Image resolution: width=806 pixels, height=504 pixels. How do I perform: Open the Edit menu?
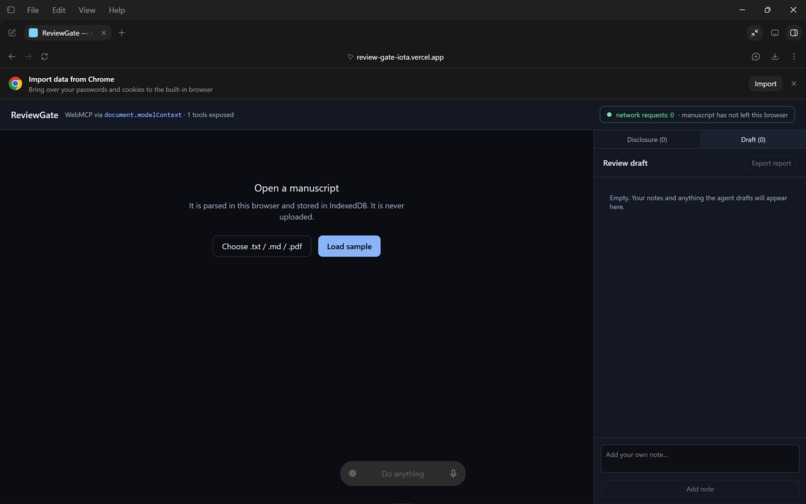(59, 10)
